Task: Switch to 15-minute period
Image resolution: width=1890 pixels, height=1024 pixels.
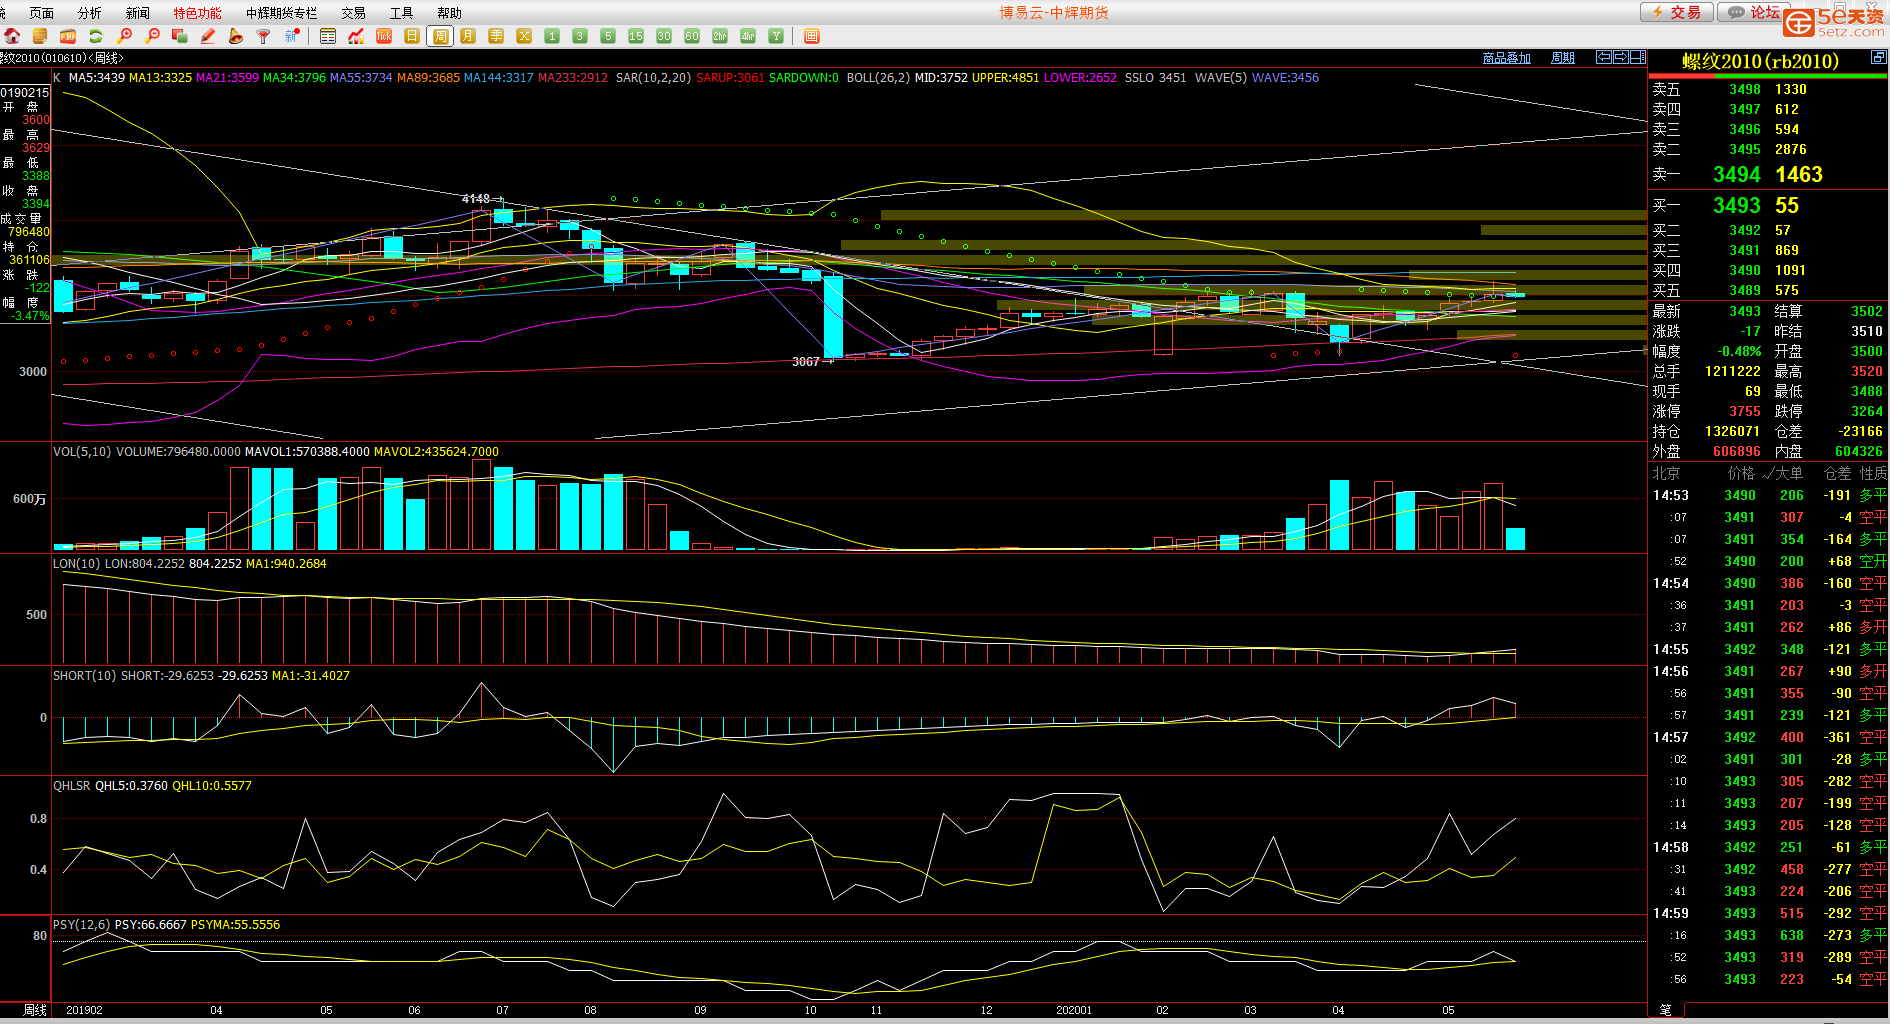Action: pos(636,36)
